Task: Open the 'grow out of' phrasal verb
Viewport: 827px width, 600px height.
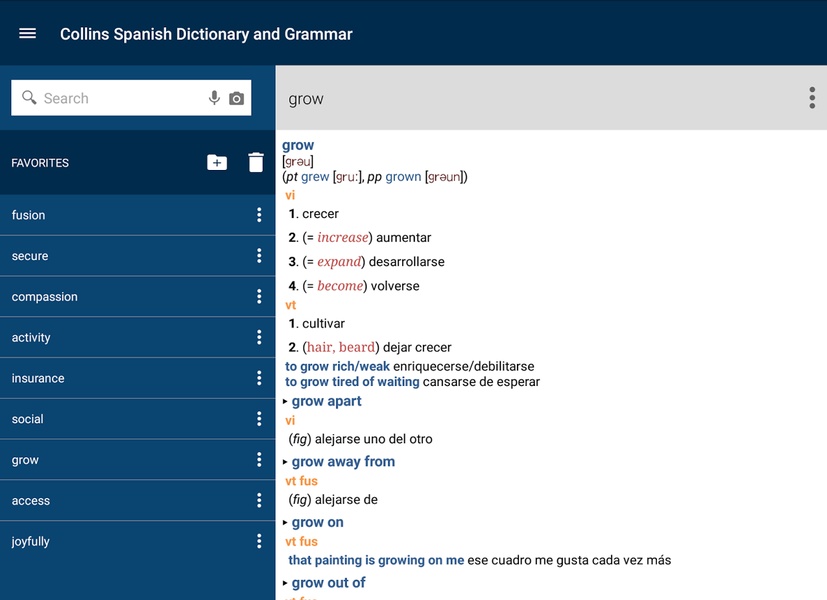Action: click(329, 583)
